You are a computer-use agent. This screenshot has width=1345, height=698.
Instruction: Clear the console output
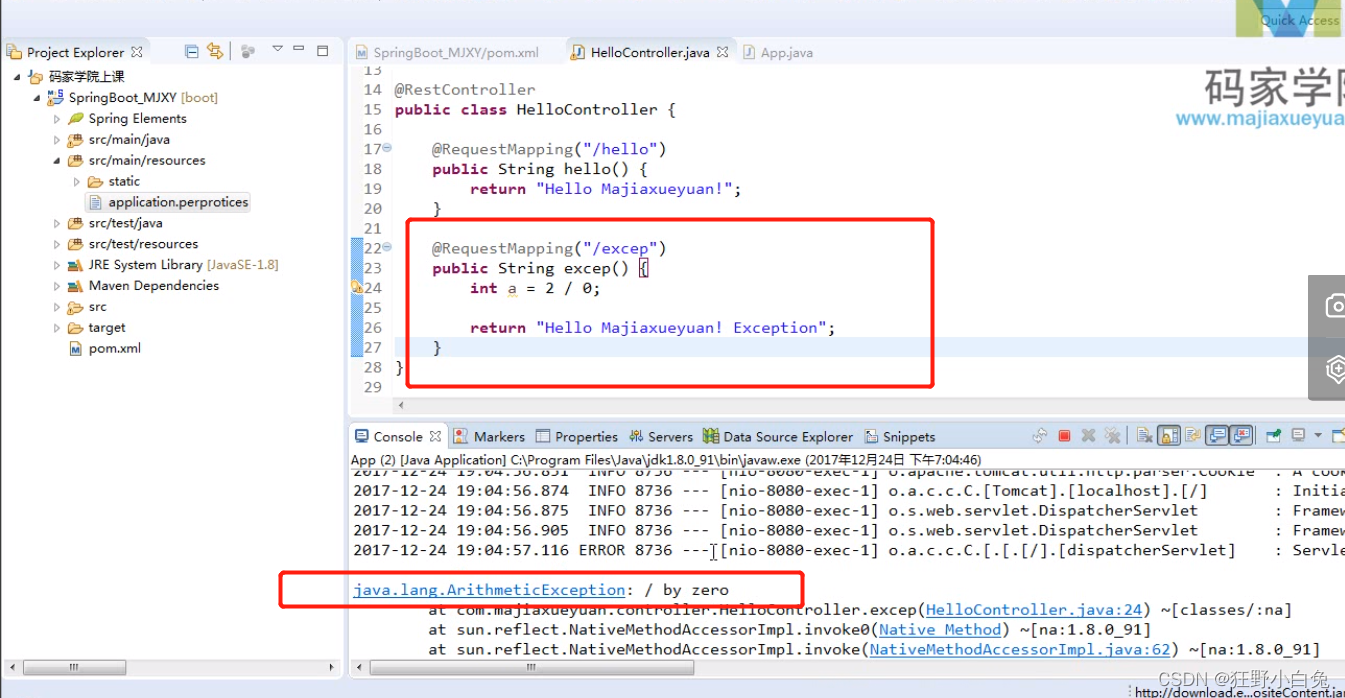[1144, 435]
